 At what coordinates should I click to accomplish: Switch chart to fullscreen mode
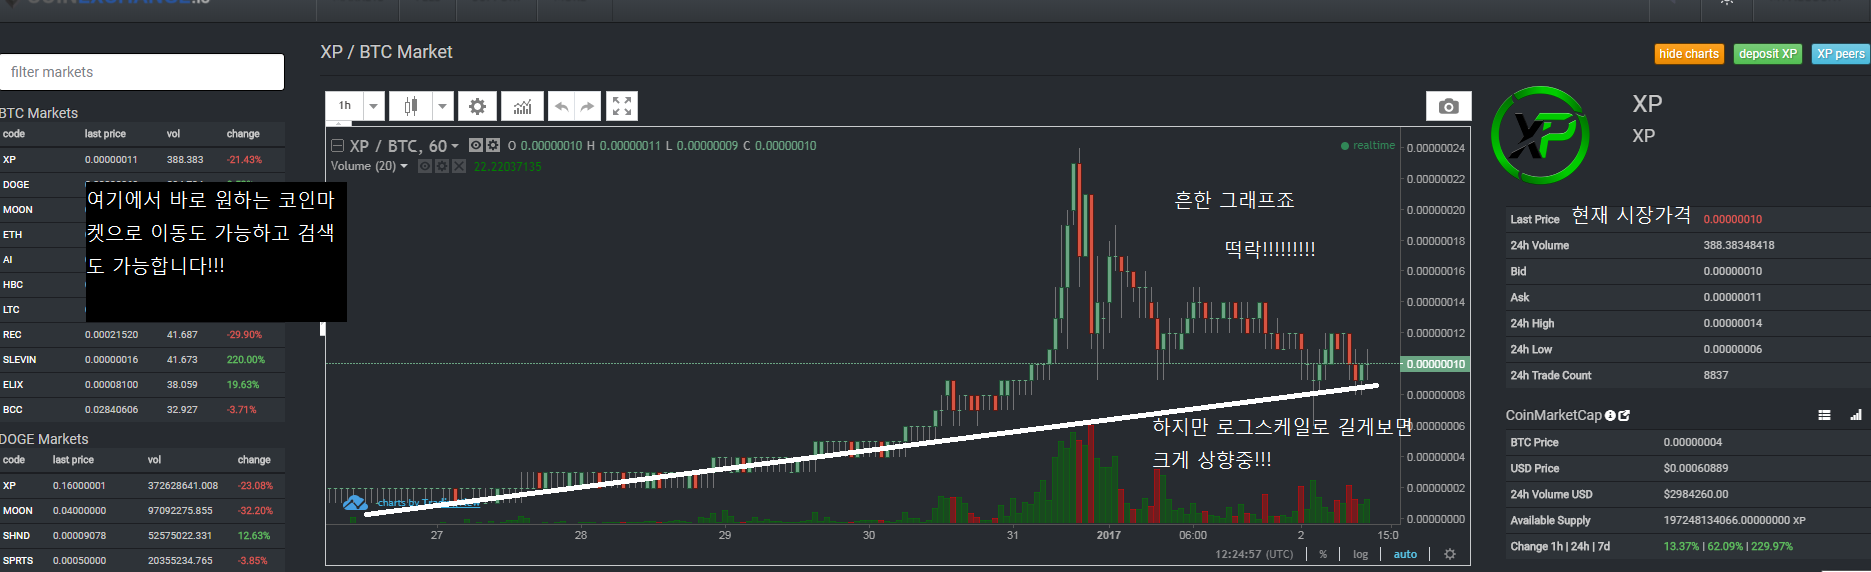[622, 106]
